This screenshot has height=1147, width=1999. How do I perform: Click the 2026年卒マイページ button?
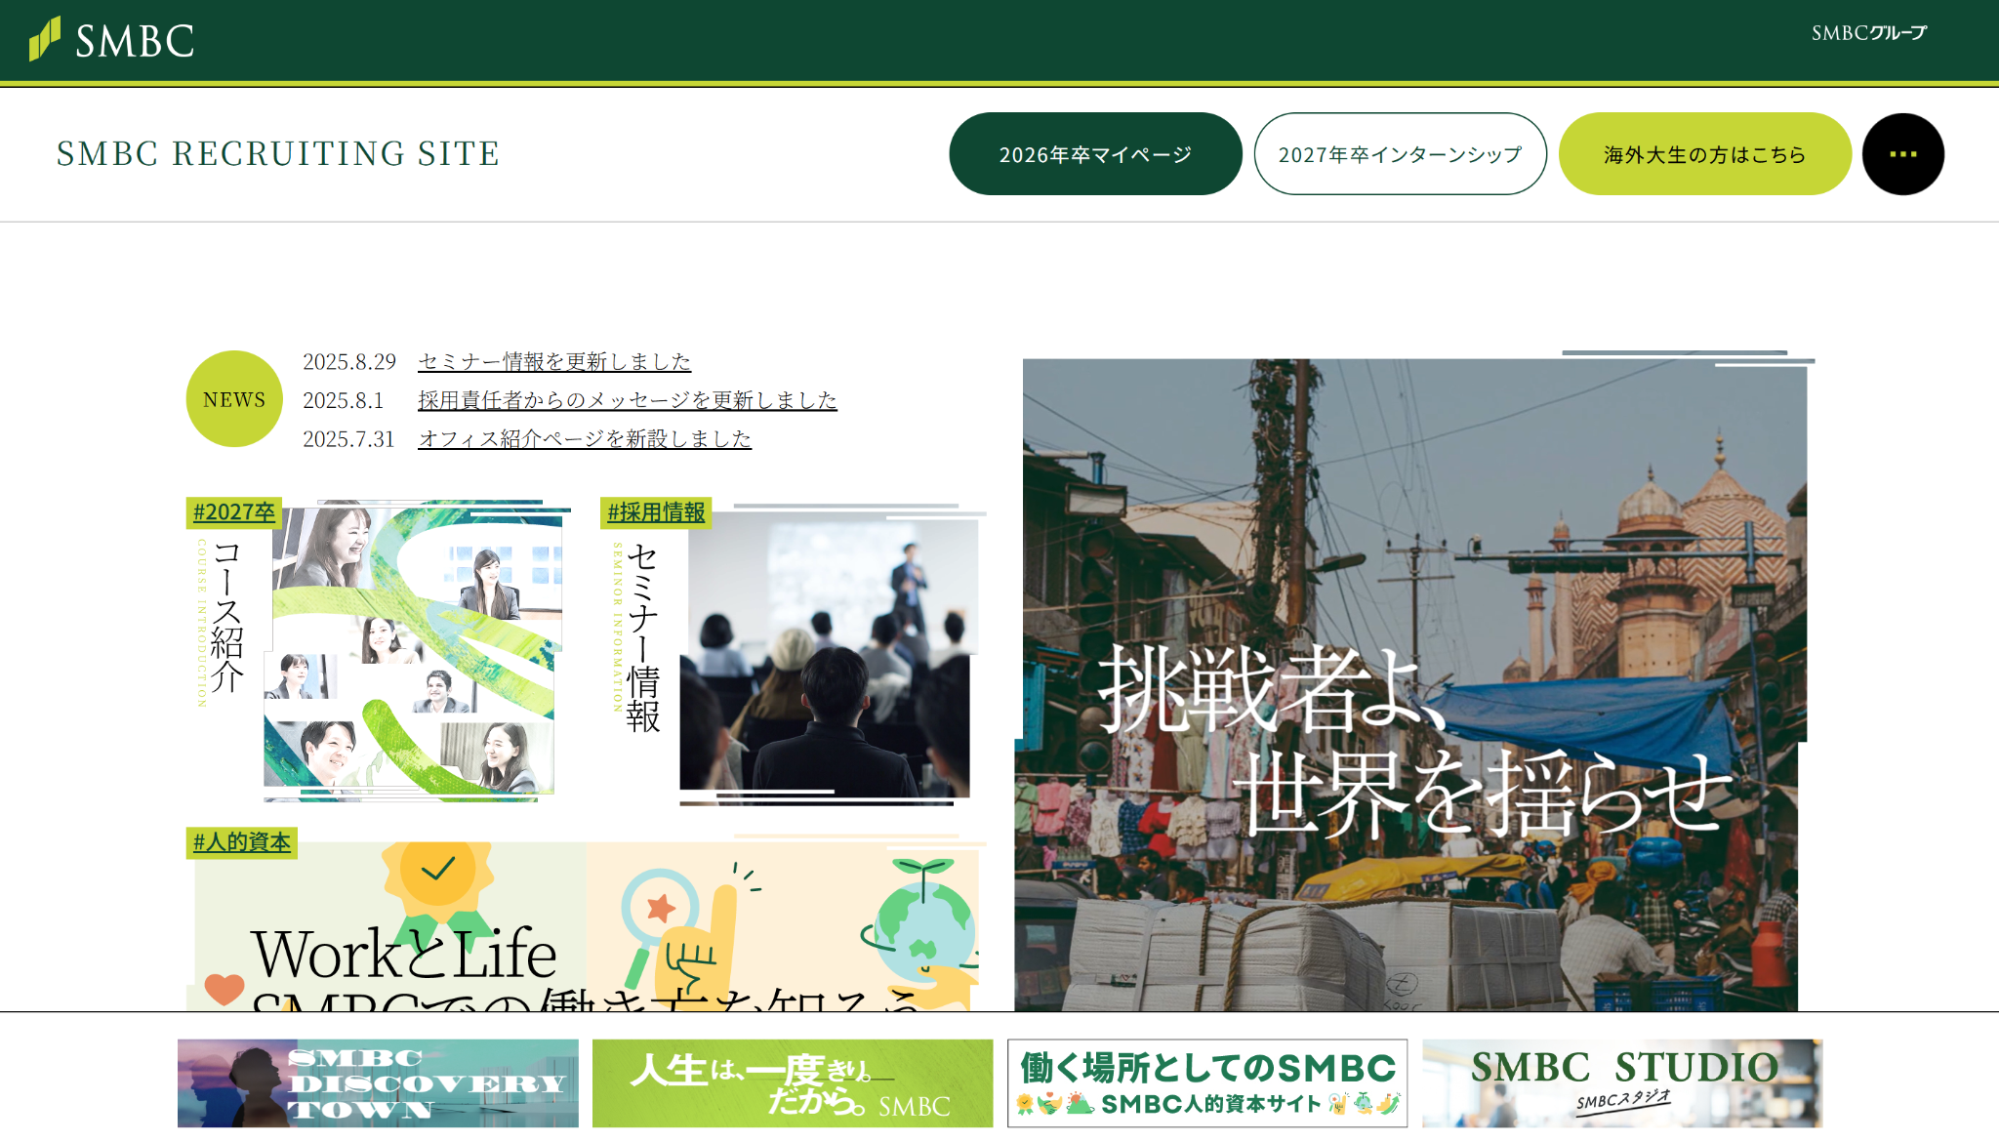coord(1095,153)
